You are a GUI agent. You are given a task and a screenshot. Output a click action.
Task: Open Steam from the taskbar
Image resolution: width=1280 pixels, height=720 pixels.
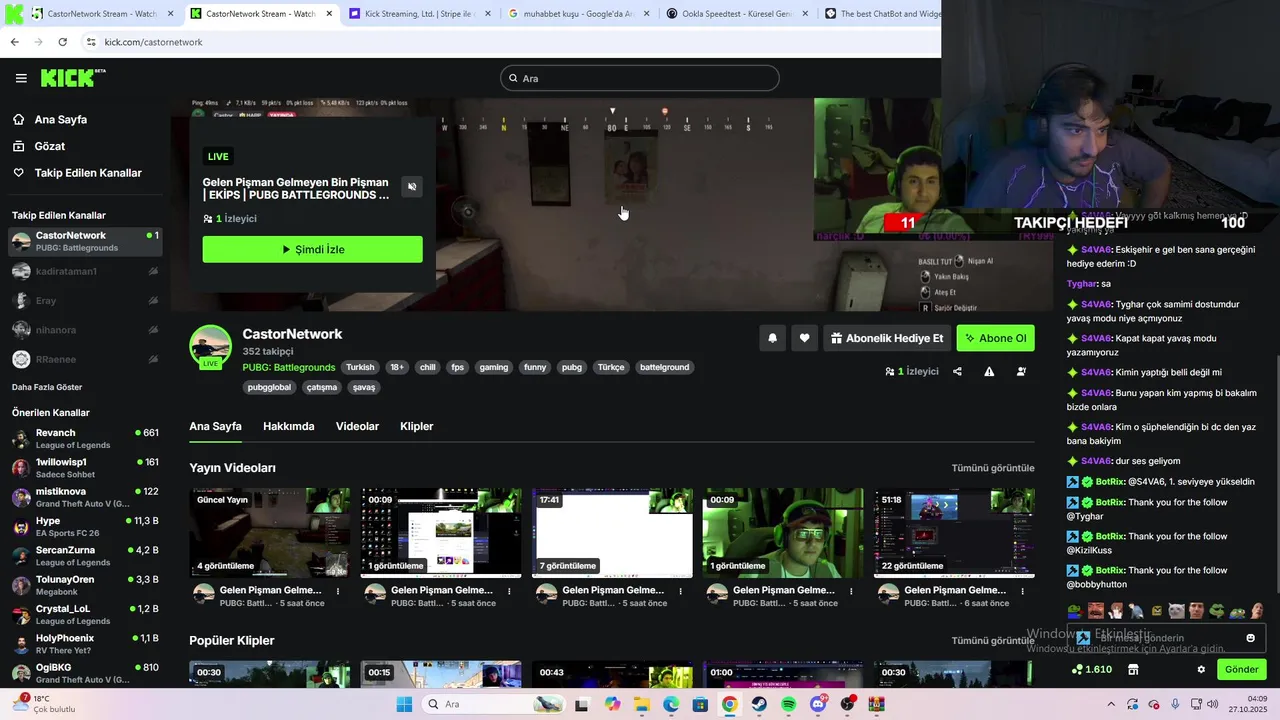point(759,704)
